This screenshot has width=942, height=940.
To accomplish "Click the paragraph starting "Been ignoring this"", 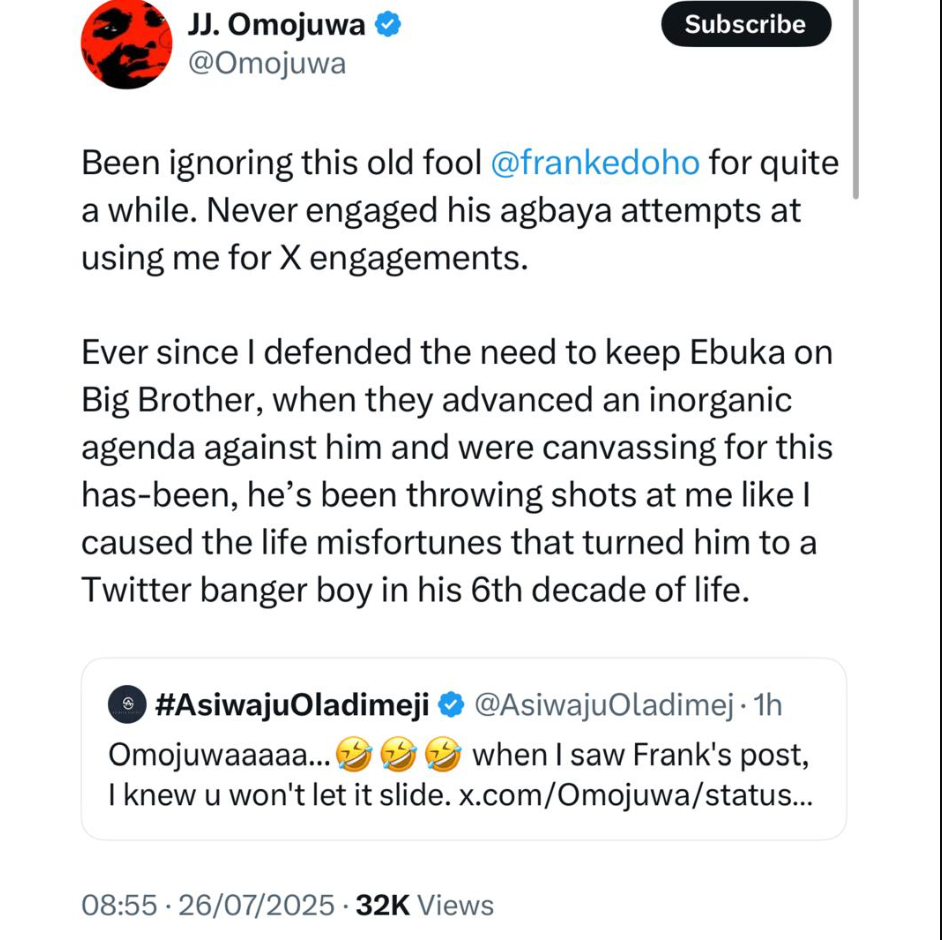I will [460, 209].
